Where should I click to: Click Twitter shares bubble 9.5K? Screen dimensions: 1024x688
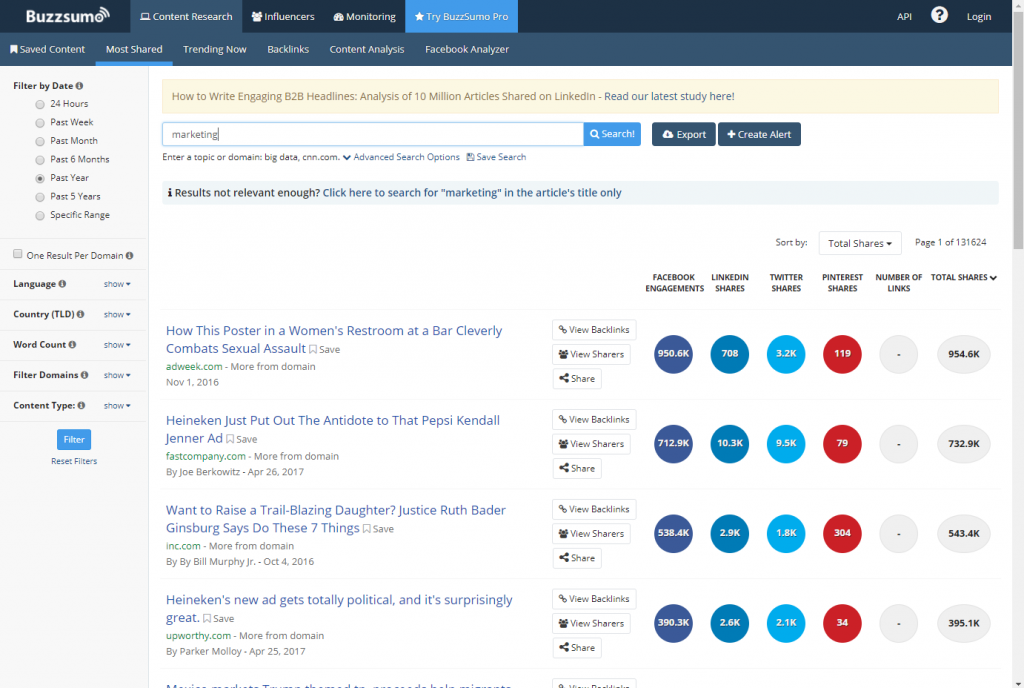click(x=786, y=443)
